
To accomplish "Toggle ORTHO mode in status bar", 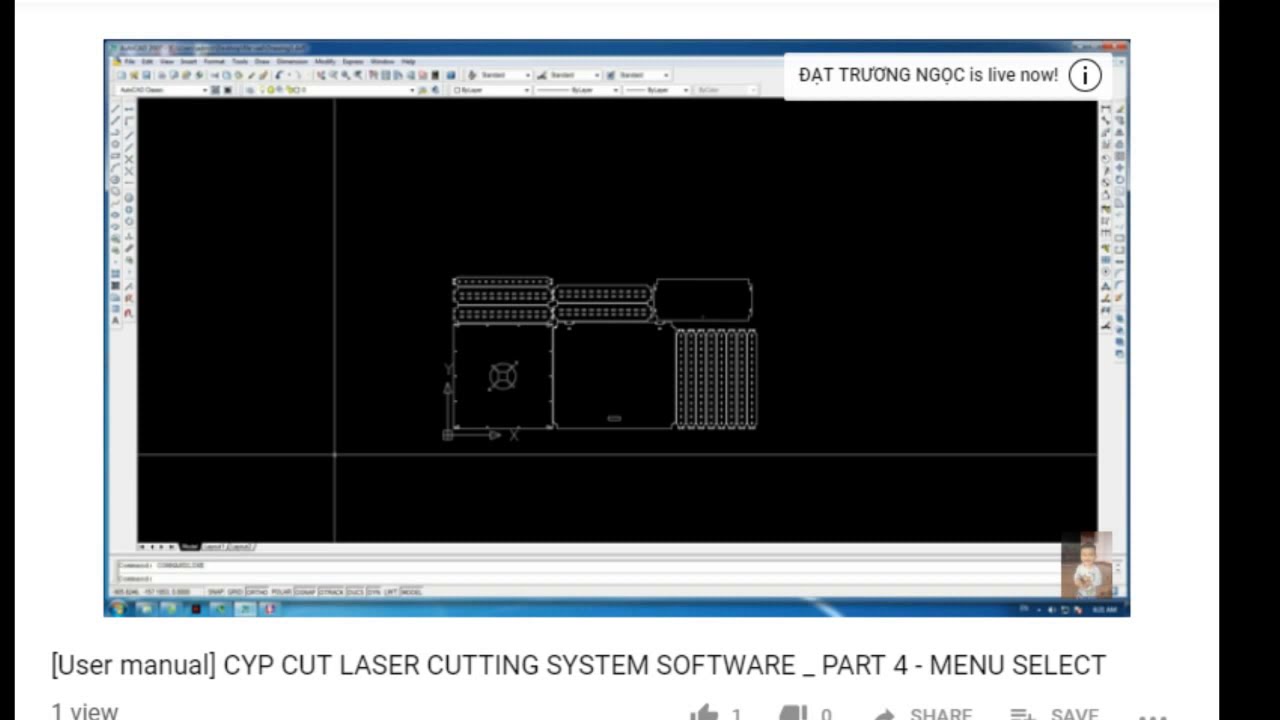I will (x=257, y=592).
